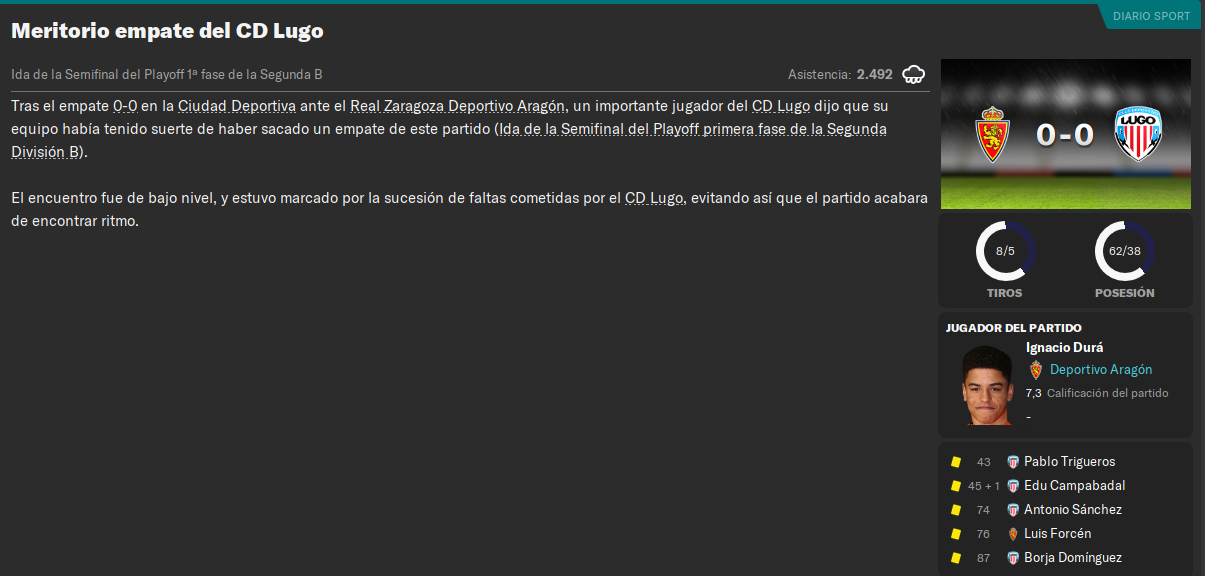Select Borja Domínguez in the bookings list
The image size is (1205, 576).
point(1072,558)
